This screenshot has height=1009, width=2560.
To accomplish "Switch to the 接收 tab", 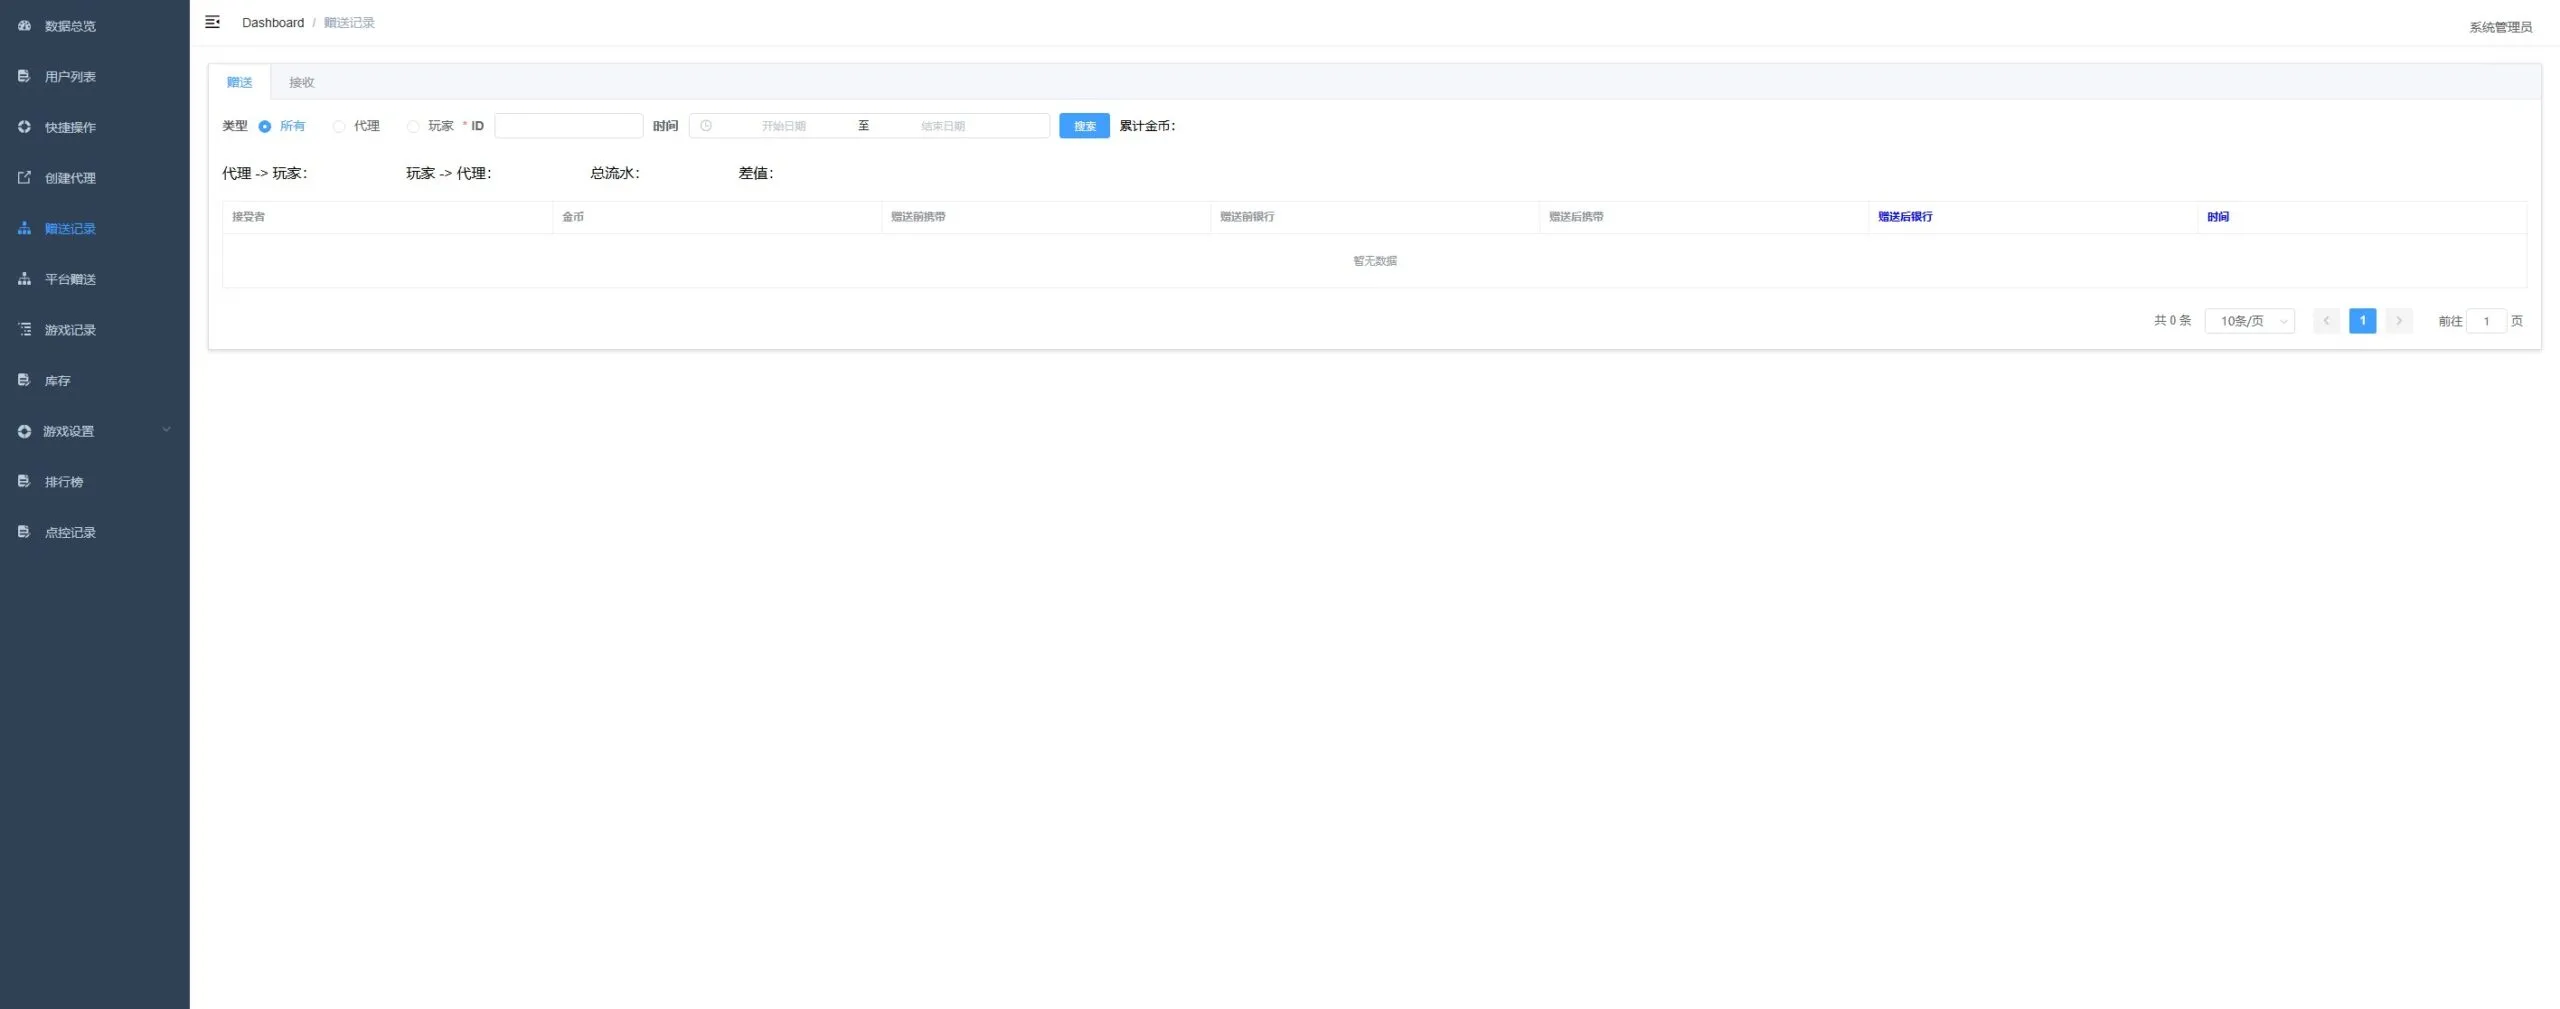I will tap(302, 82).
